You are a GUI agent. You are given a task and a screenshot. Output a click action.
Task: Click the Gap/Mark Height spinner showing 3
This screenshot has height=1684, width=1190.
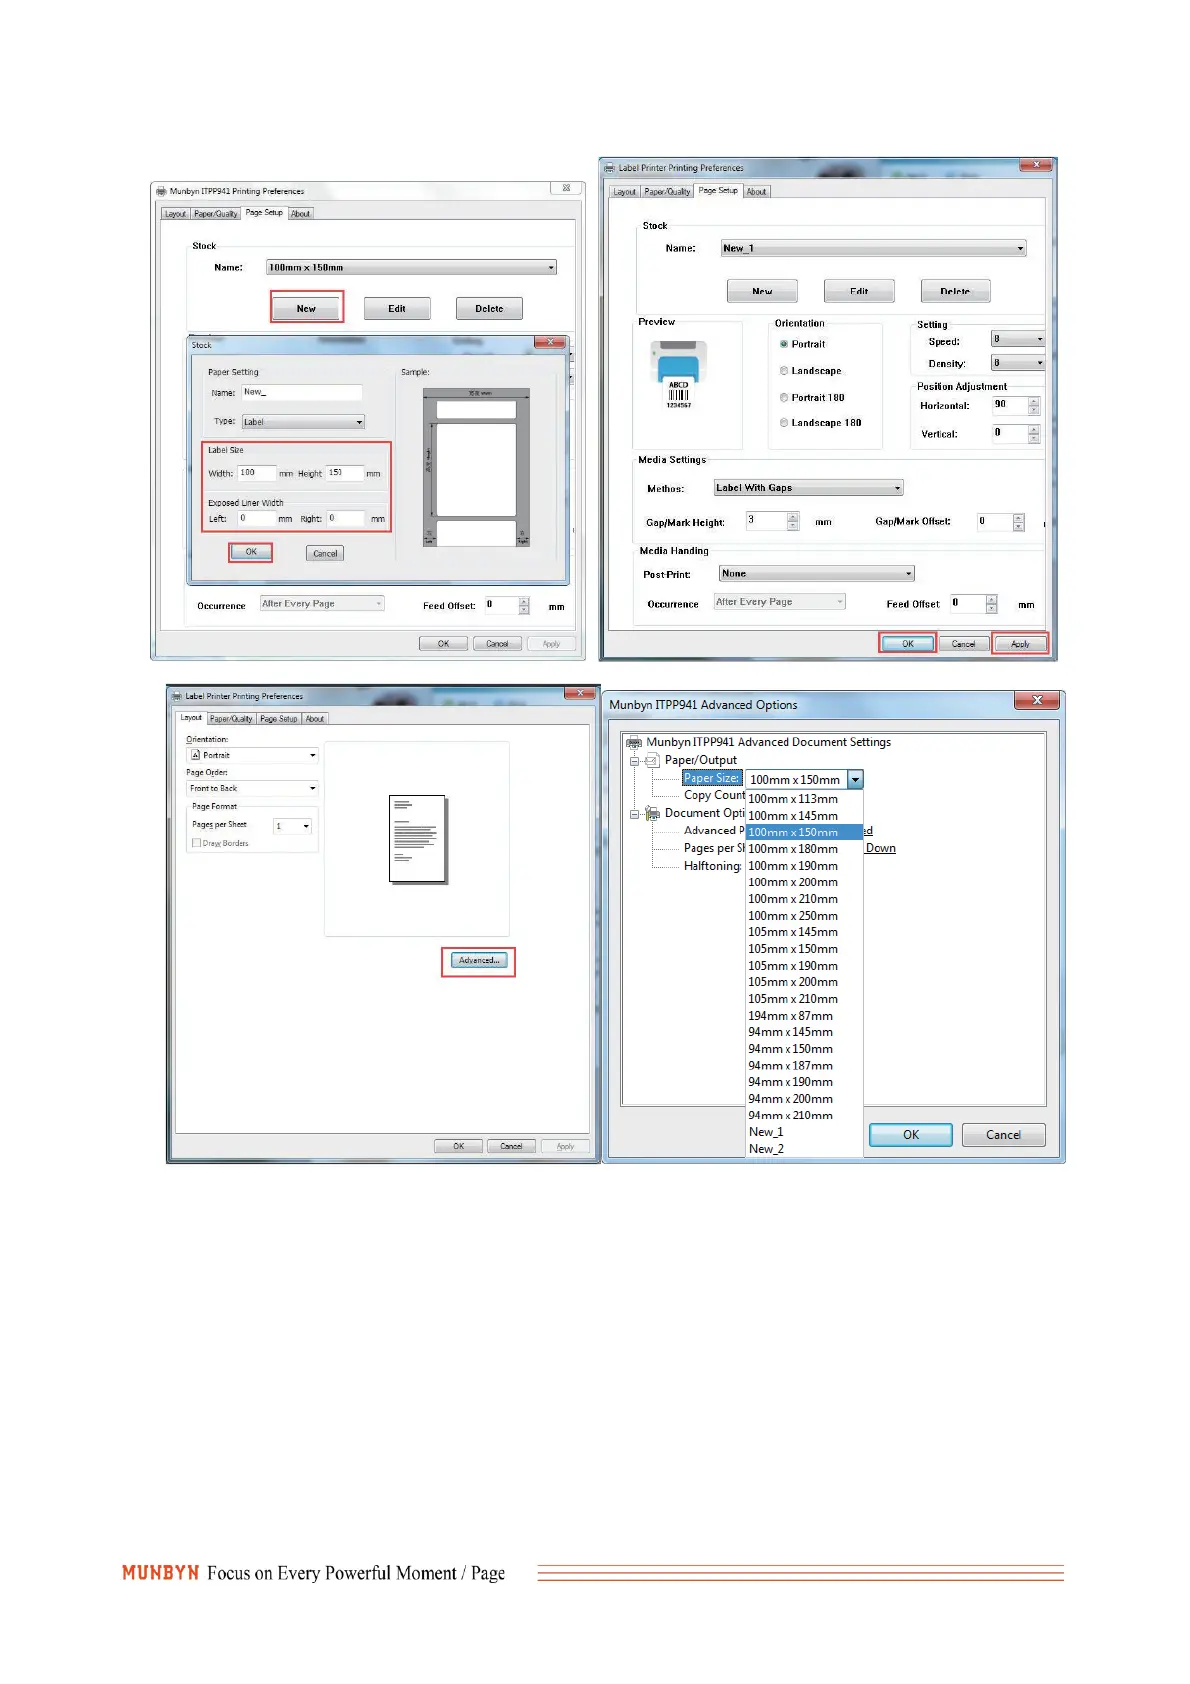tap(773, 521)
